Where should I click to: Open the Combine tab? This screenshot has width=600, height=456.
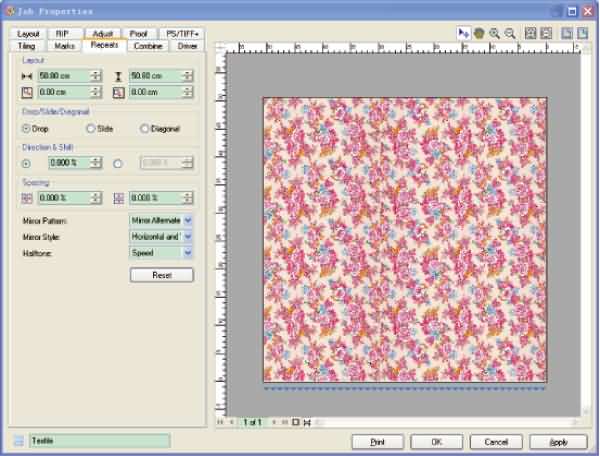click(147, 46)
